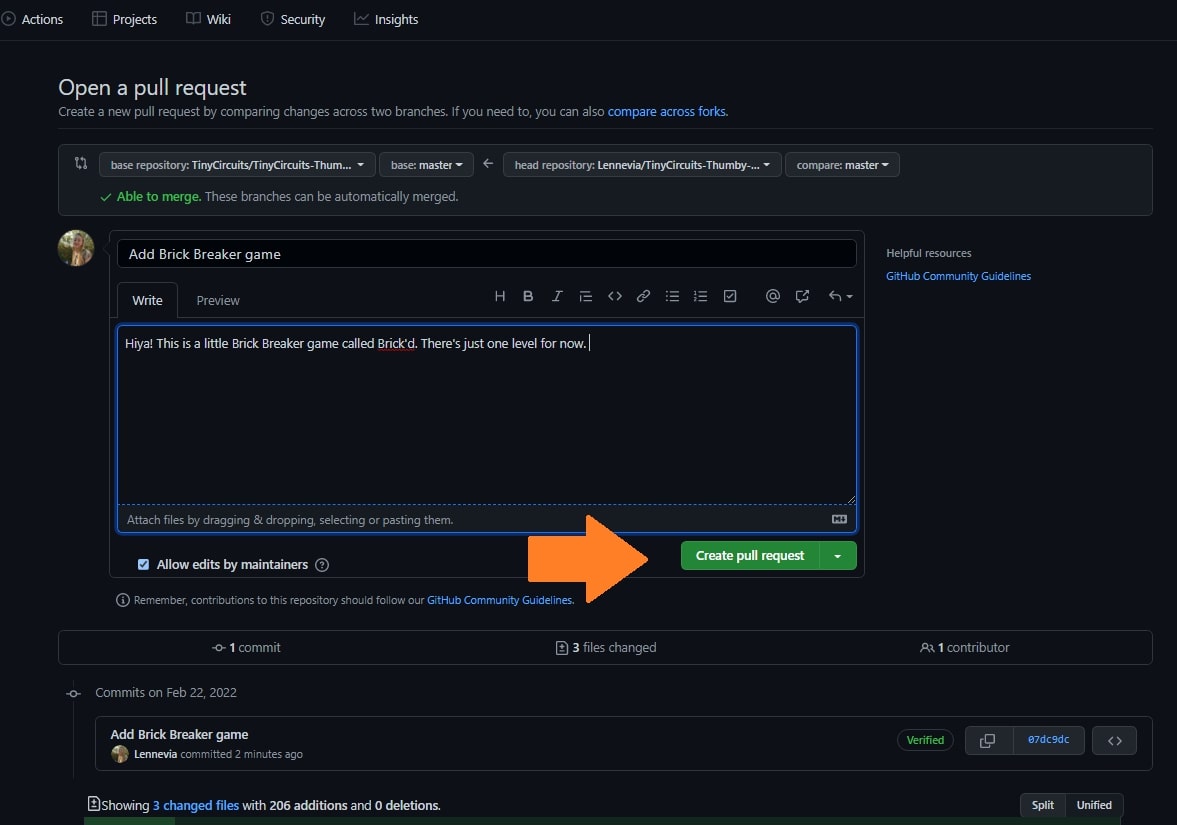Mention a user with the @ icon
1177x825 pixels.
tap(772, 296)
